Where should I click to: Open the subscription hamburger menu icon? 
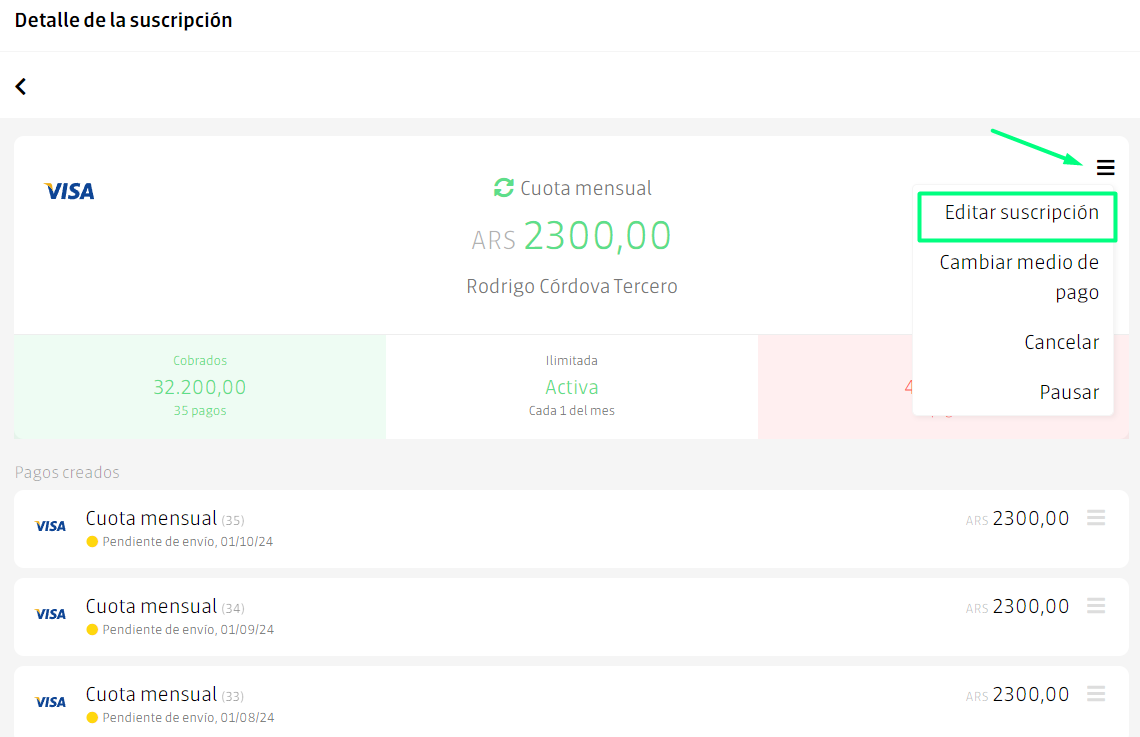(x=1105, y=168)
